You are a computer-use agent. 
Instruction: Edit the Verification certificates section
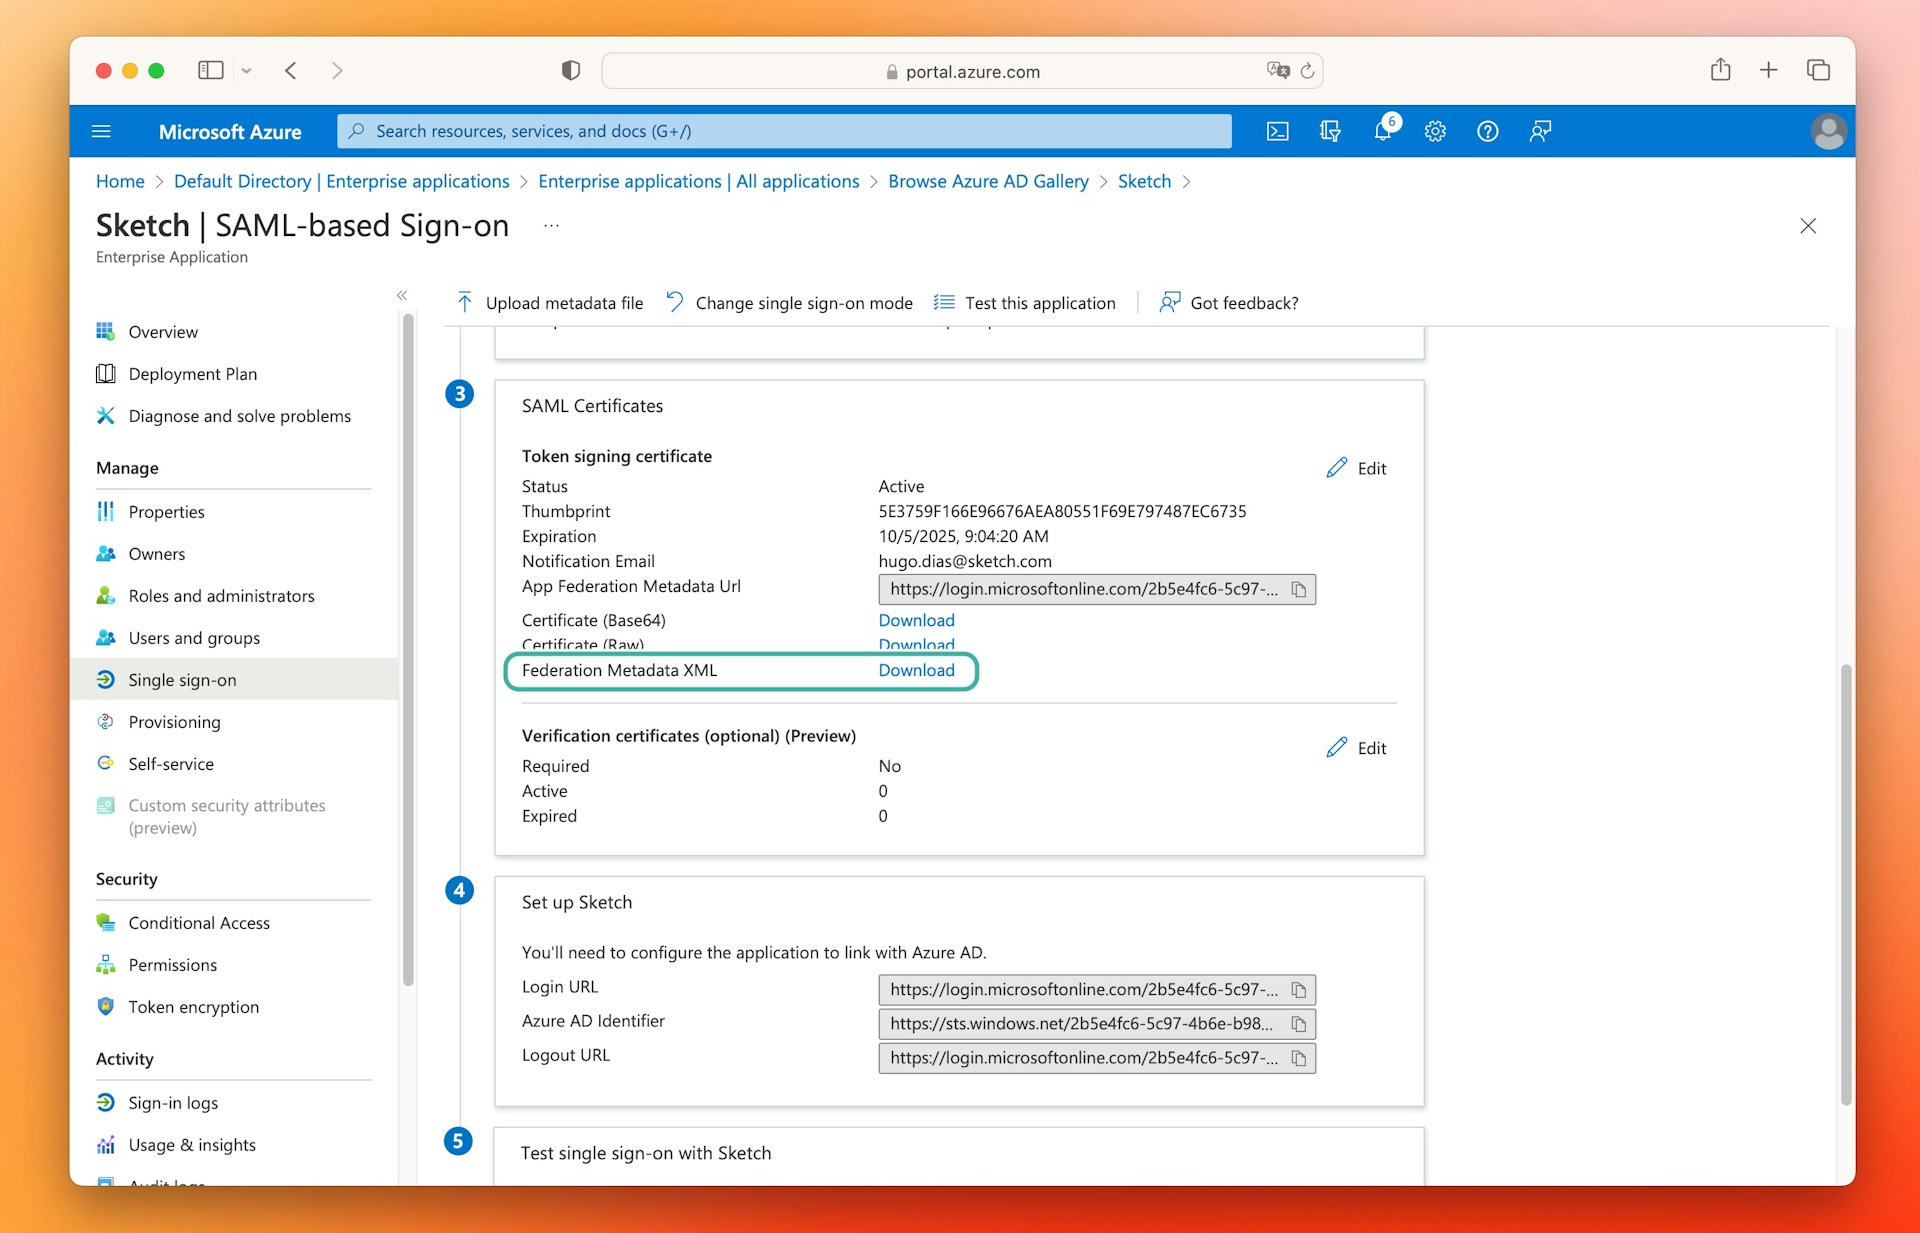[x=1356, y=748]
